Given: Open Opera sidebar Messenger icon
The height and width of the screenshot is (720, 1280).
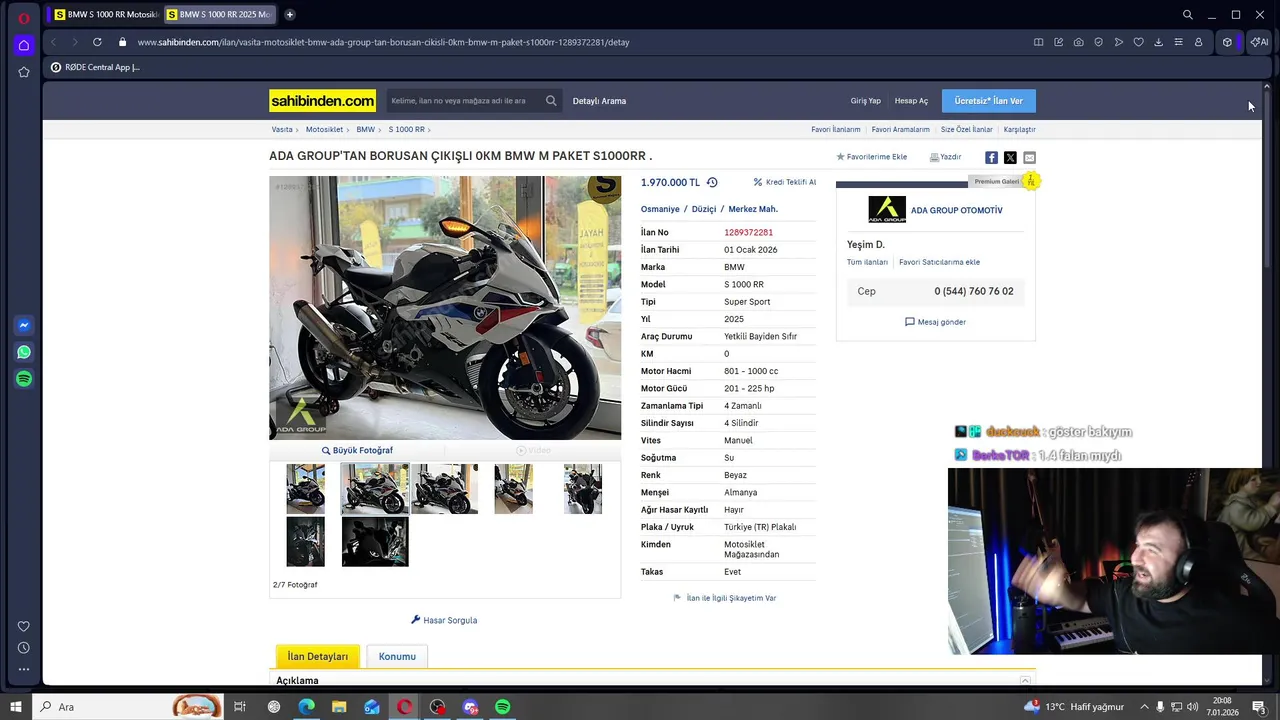Looking at the screenshot, I should coord(24,325).
